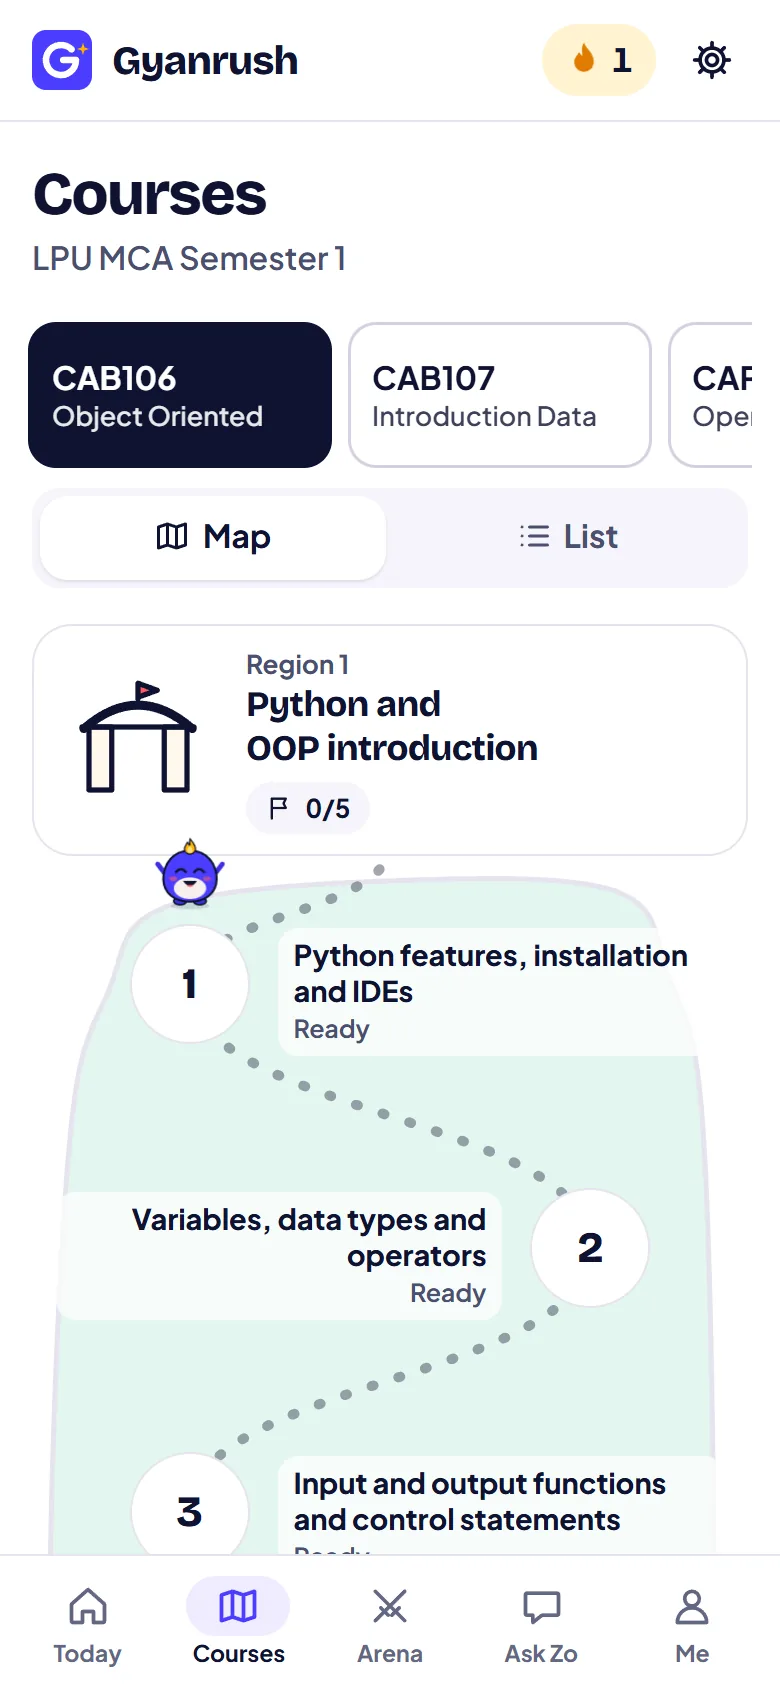Click the blue mascot character
The height and width of the screenshot is (1688, 780).
(190, 873)
